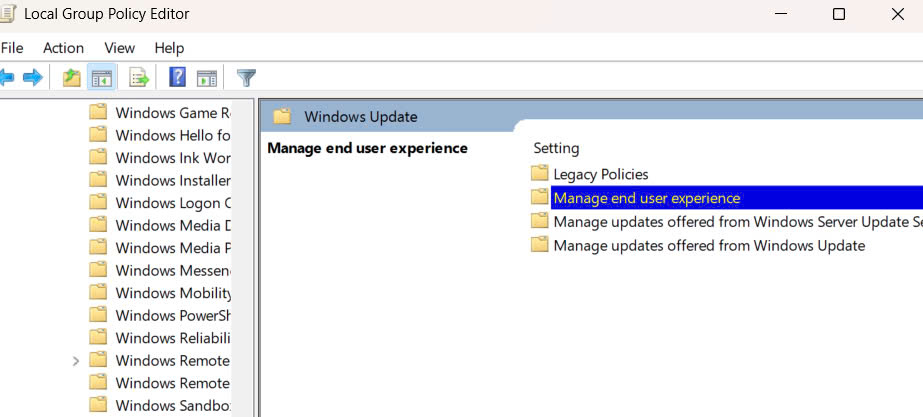Expand the Windows Remote tree node arrow
The height and width of the screenshot is (417, 923).
76,360
